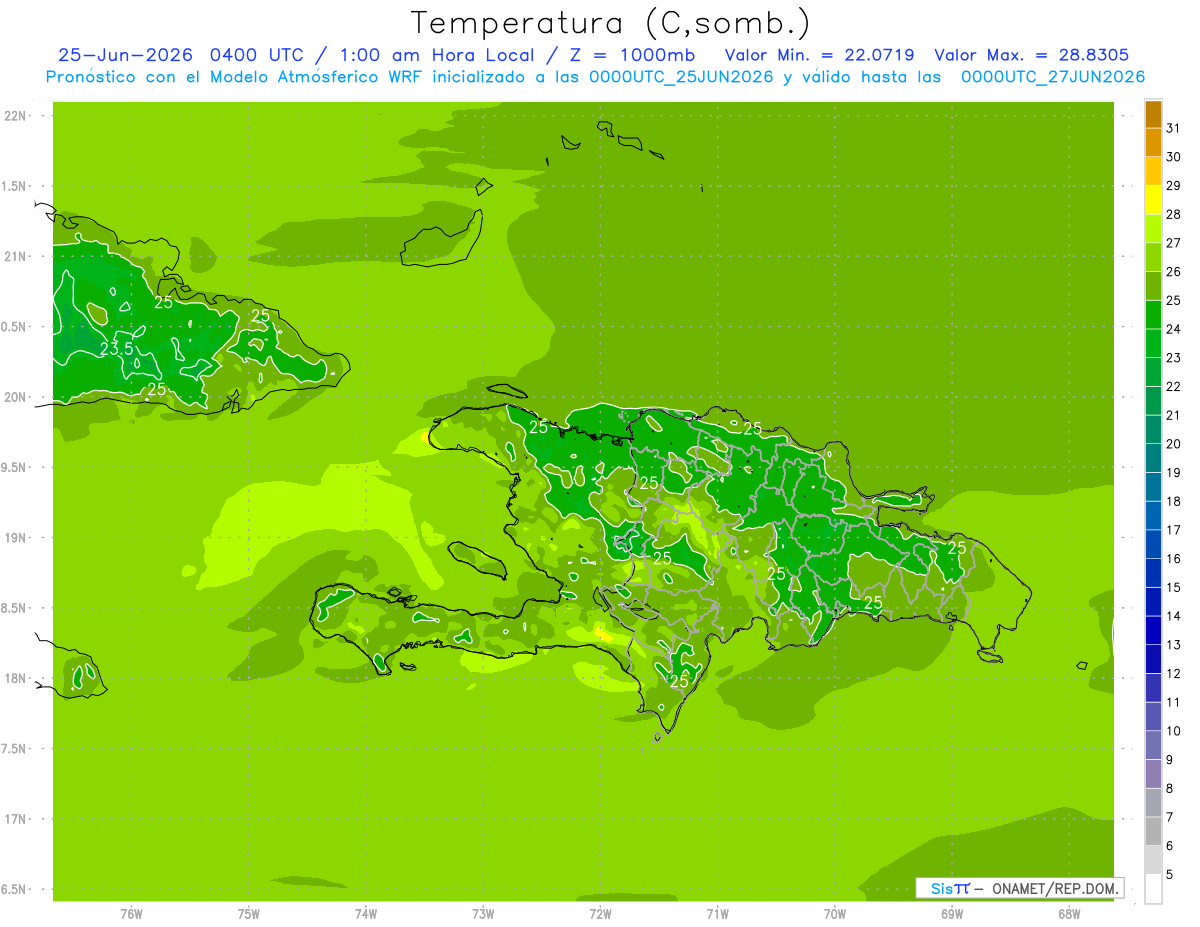The image size is (1200, 927).
Task: Click the white swatch below colorbar label 5
Action: pyautogui.click(x=1153, y=888)
